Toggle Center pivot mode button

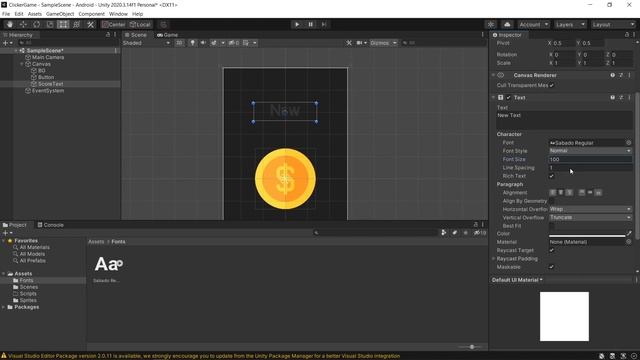pyautogui.click(x=113, y=24)
